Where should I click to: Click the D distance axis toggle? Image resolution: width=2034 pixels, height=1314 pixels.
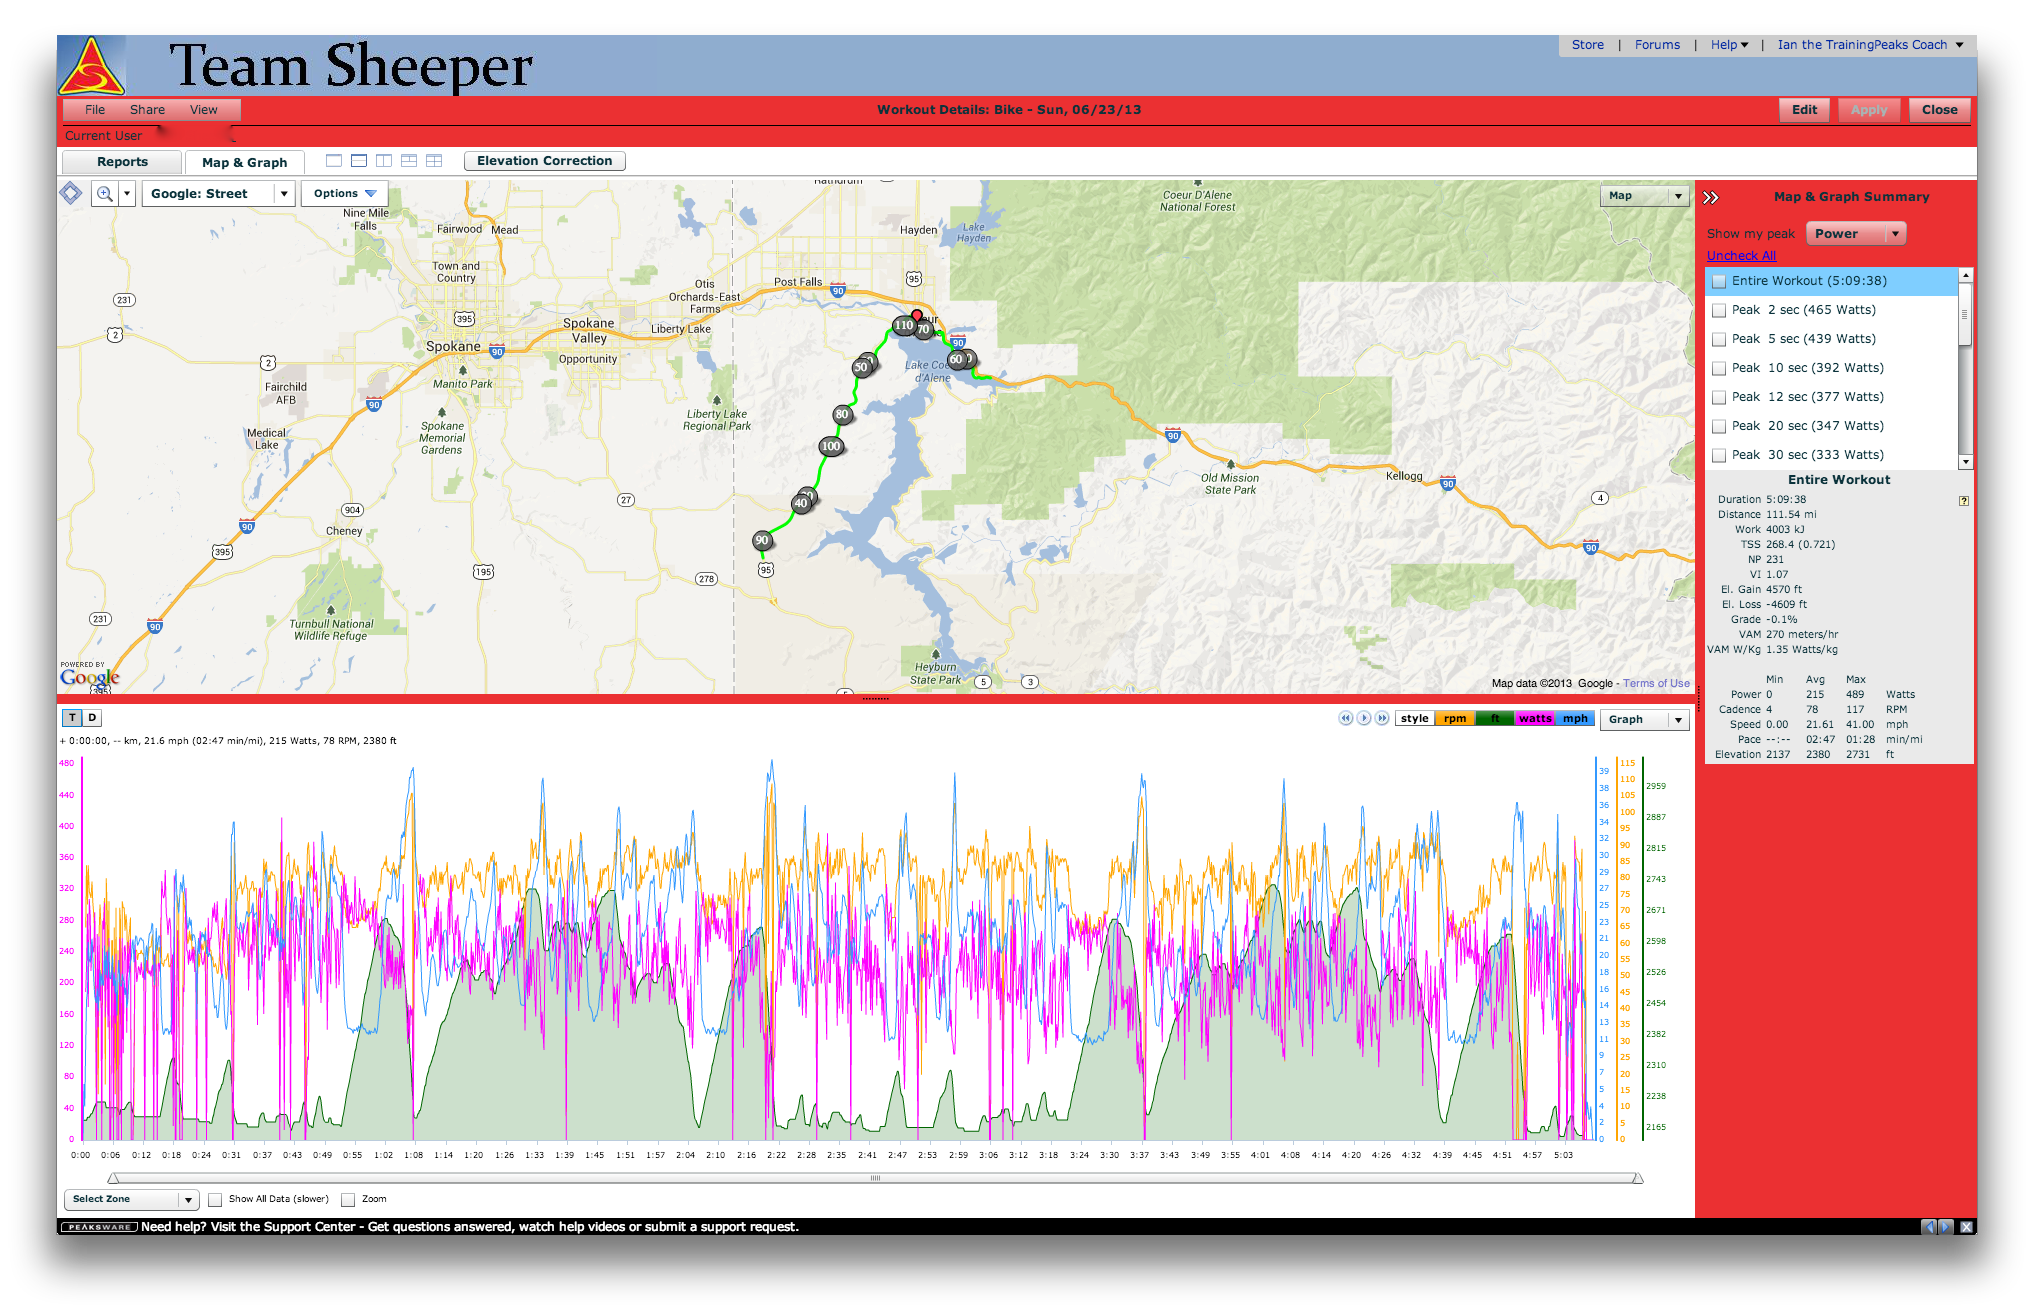(92, 718)
